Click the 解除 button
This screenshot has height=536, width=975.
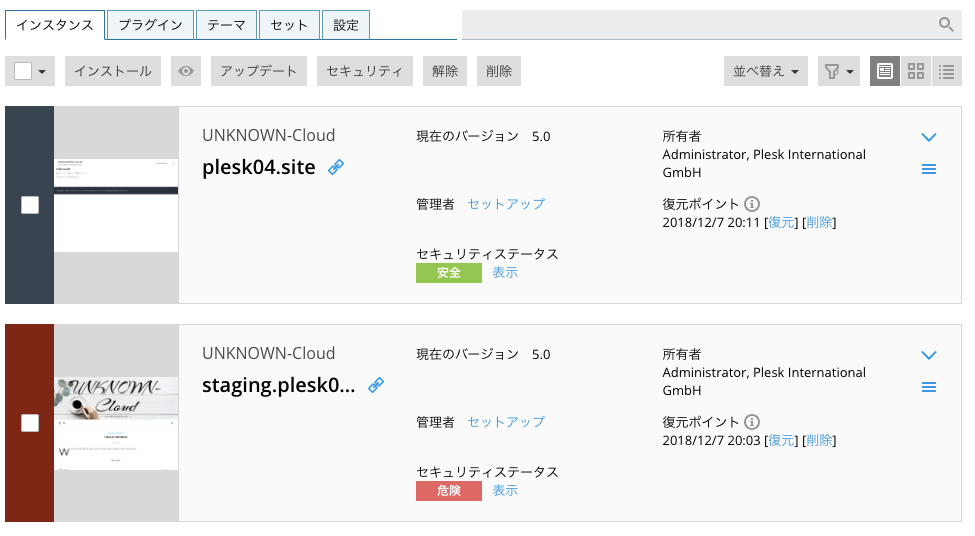click(445, 71)
